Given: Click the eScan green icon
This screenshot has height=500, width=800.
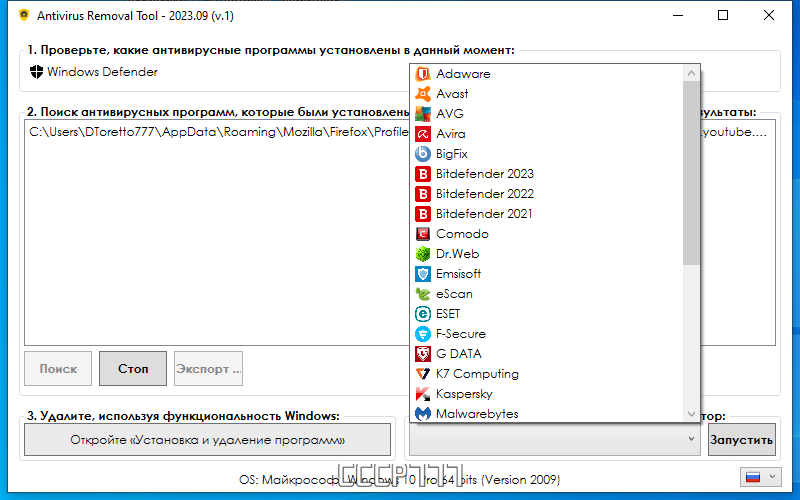Looking at the screenshot, I should point(423,294).
